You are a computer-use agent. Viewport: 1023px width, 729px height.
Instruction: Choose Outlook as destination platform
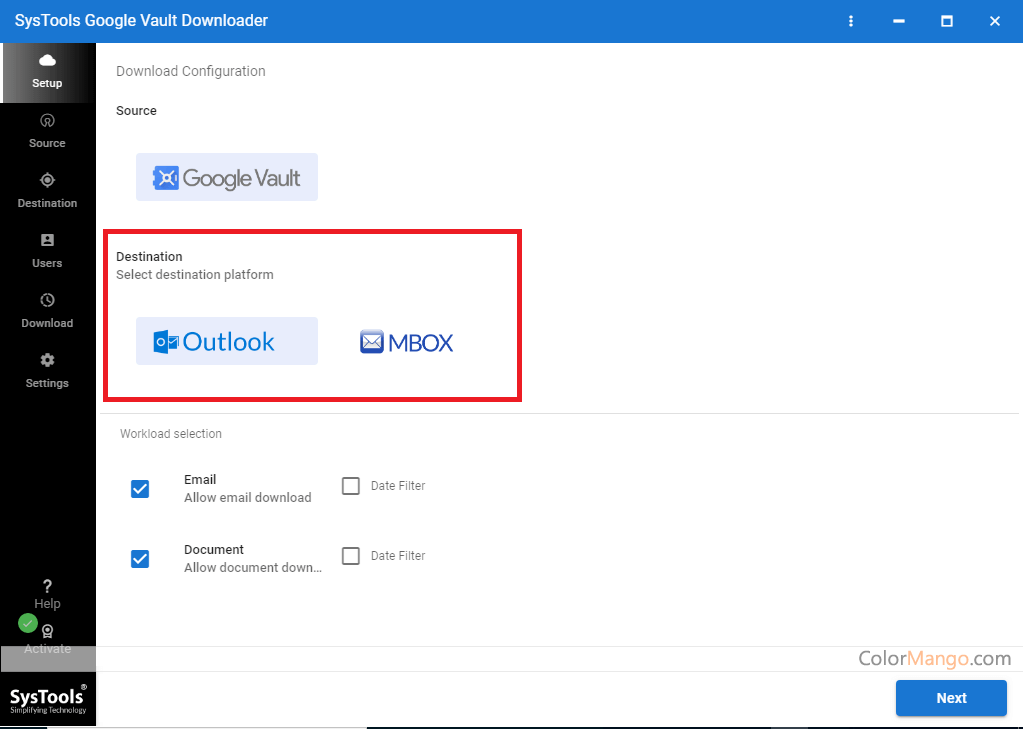click(227, 342)
